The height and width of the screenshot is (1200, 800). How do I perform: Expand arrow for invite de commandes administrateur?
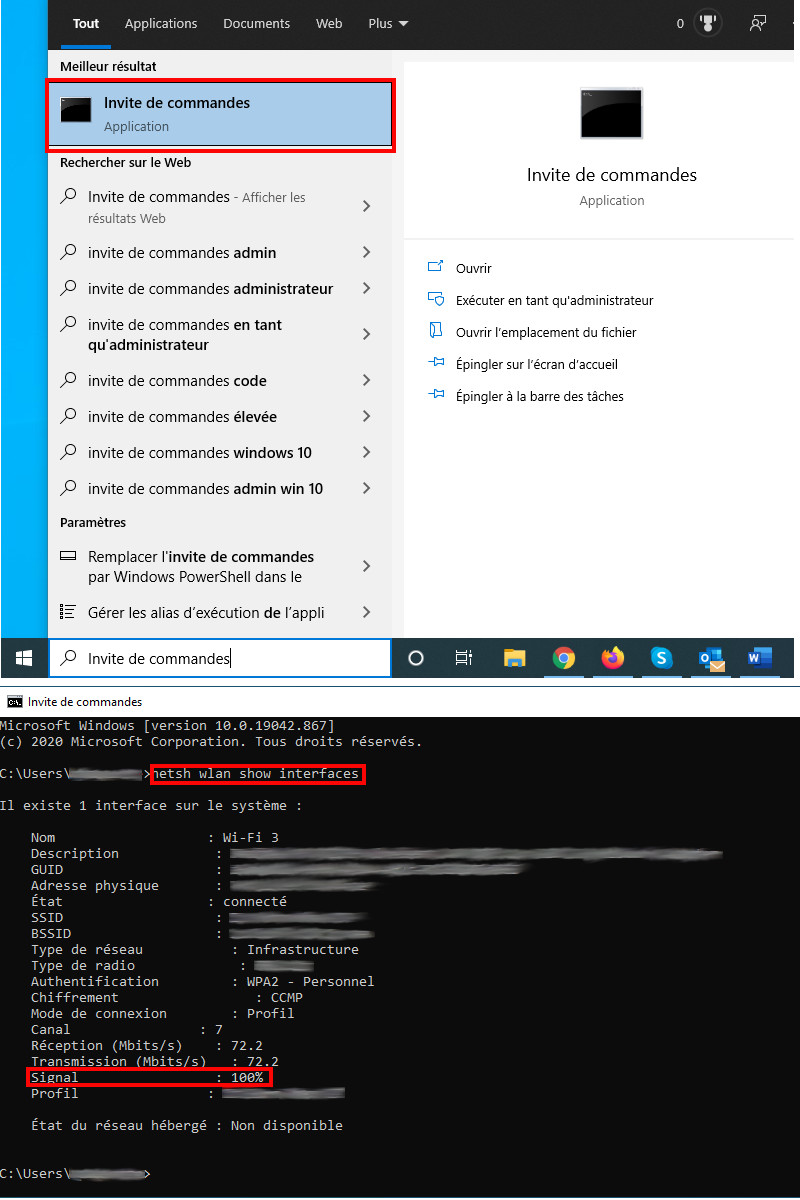point(366,288)
